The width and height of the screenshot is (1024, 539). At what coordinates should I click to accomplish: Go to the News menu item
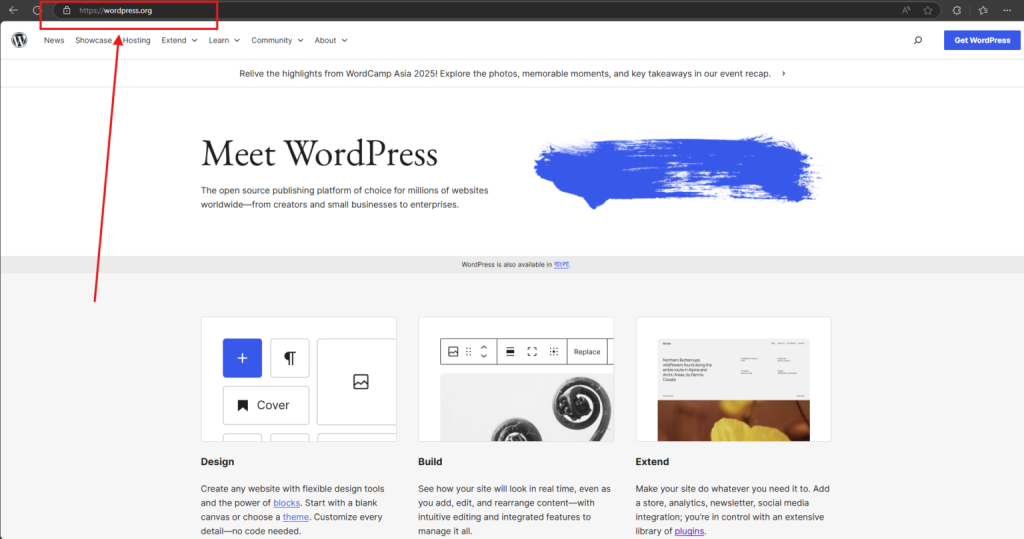(x=54, y=41)
